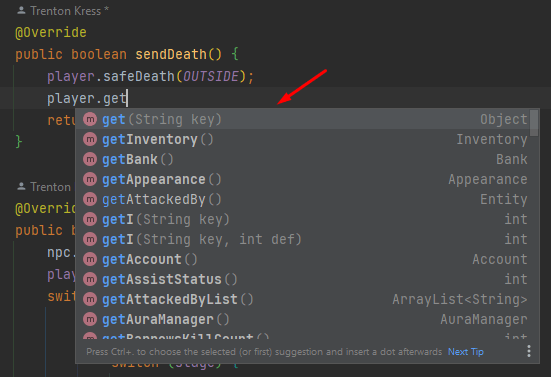Click the completion list scrollbar thumb

click(534, 123)
